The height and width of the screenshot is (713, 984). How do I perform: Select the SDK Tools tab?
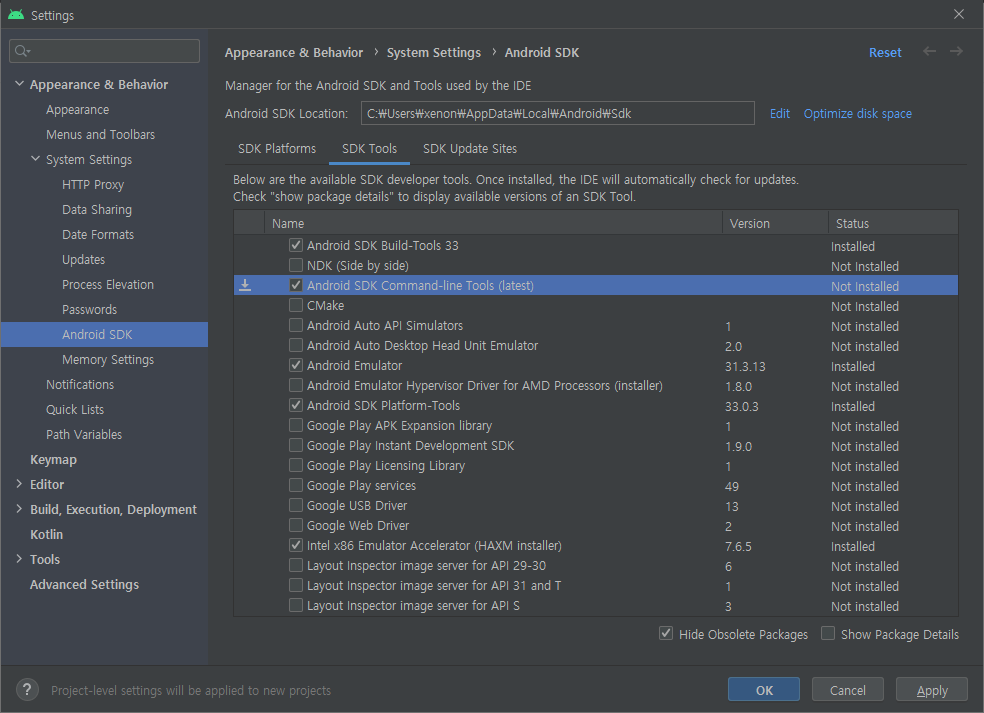[369, 149]
